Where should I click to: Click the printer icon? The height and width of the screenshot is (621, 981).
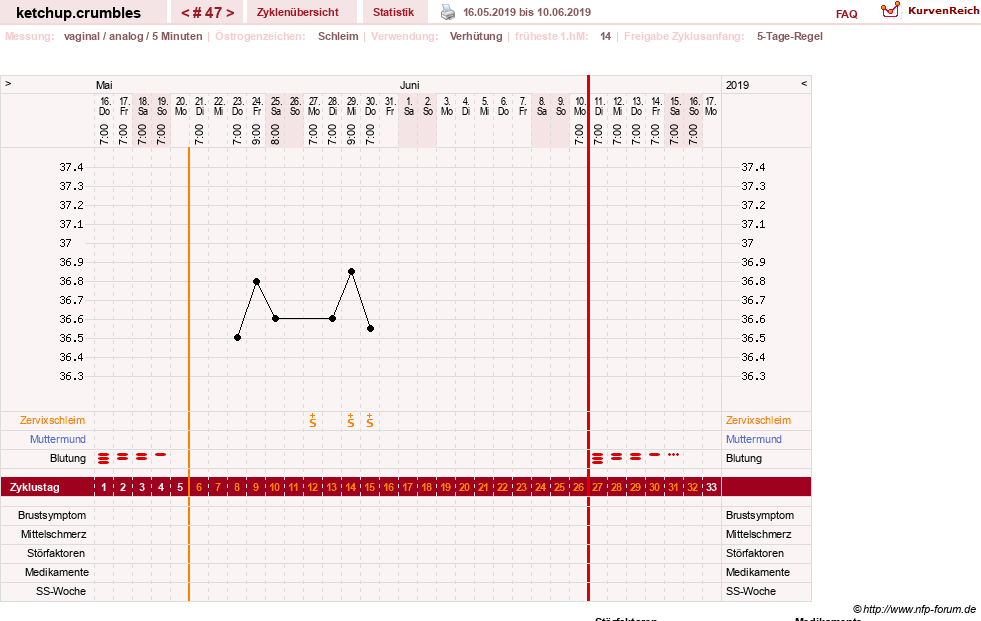(x=448, y=12)
